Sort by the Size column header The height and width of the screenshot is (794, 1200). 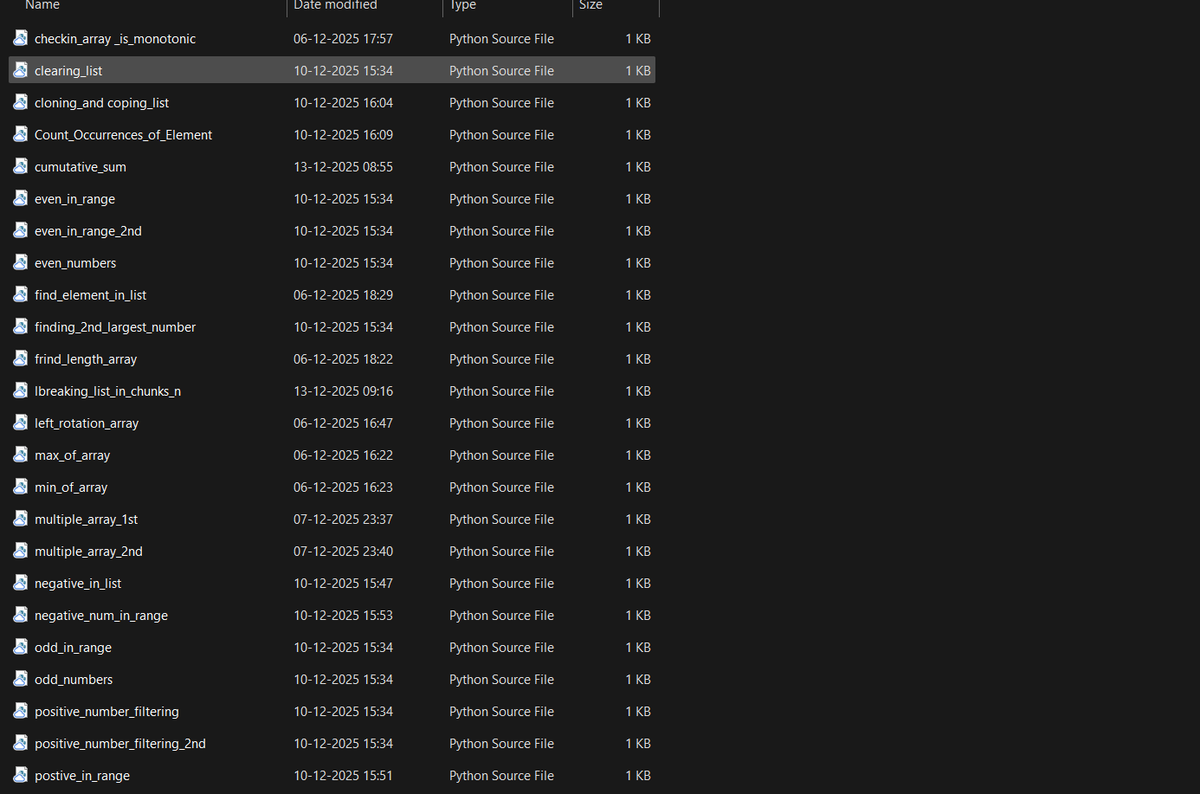[x=591, y=6]
